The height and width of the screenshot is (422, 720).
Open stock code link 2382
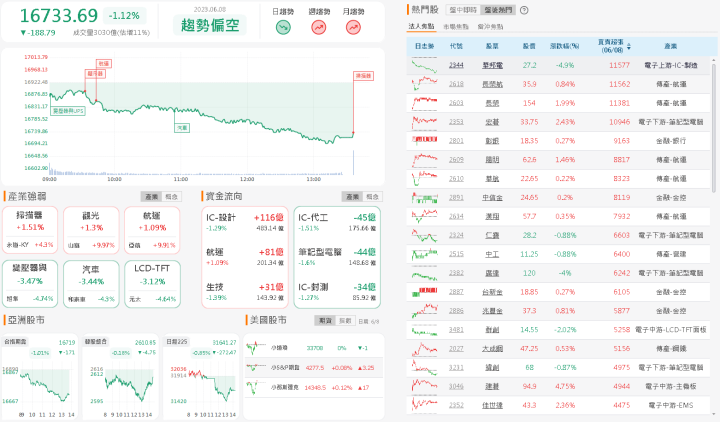[456, 273]
